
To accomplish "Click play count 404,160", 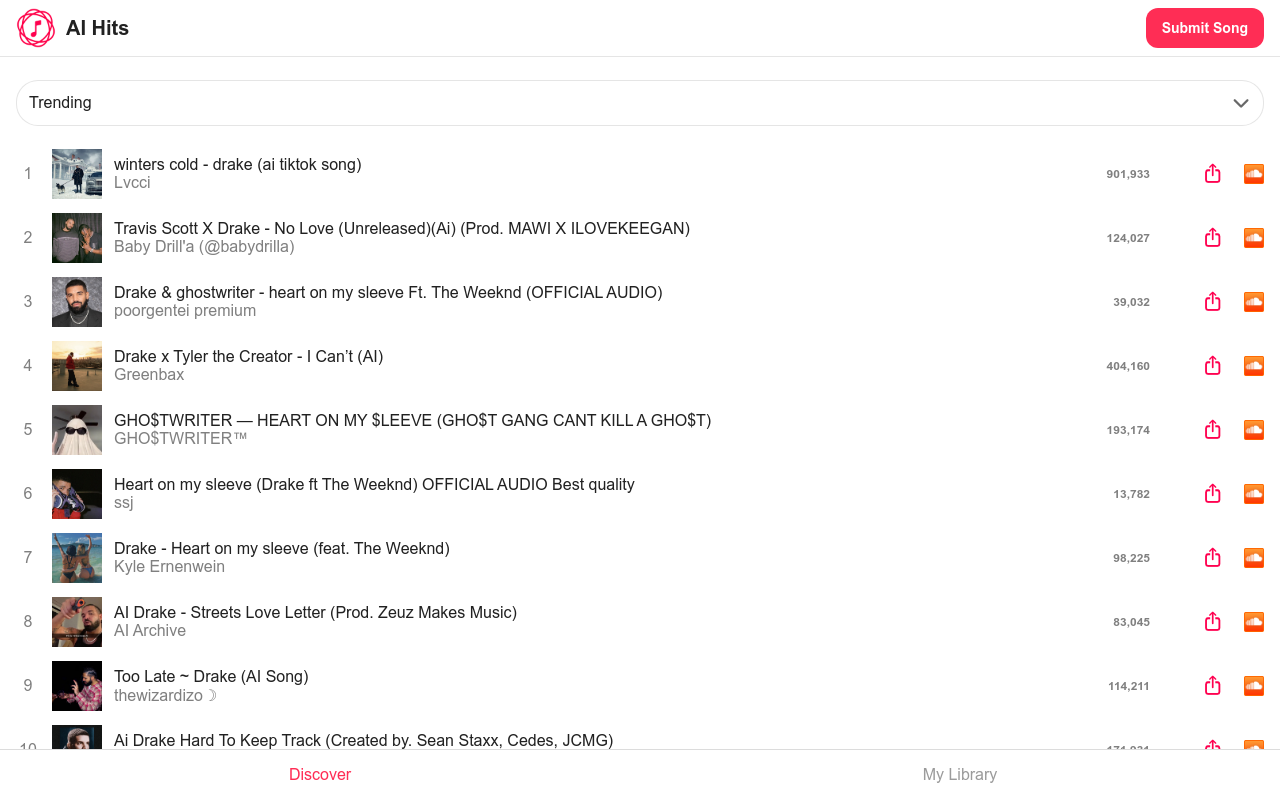I will pyautogui.click(x=1128, y=366).
